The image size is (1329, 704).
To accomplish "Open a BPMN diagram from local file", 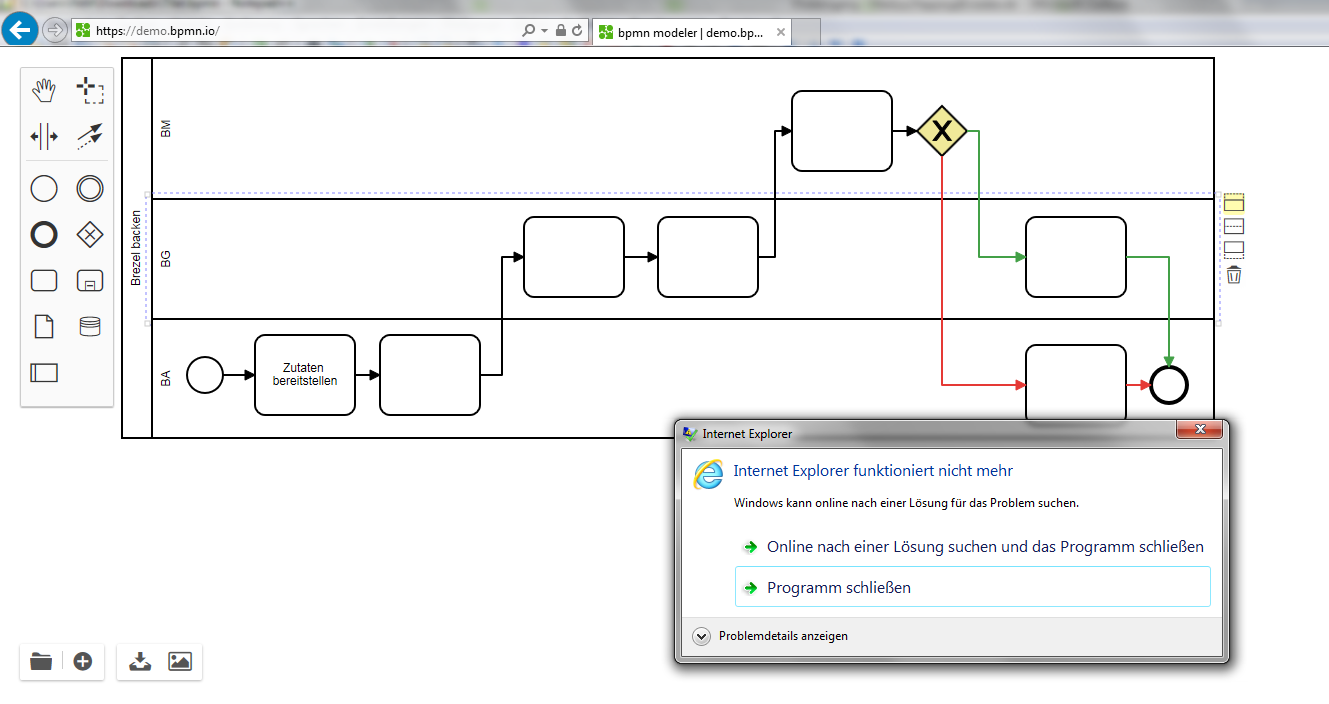I will tap(41, 661).
